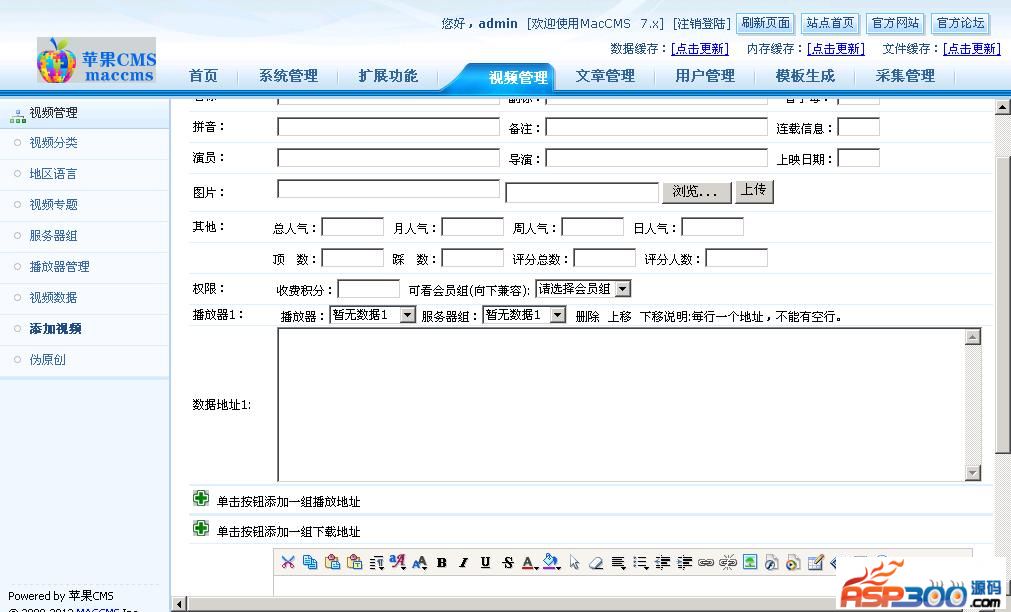
Task: Click the 删除 link in 播放器1 row
Action: 587,317
